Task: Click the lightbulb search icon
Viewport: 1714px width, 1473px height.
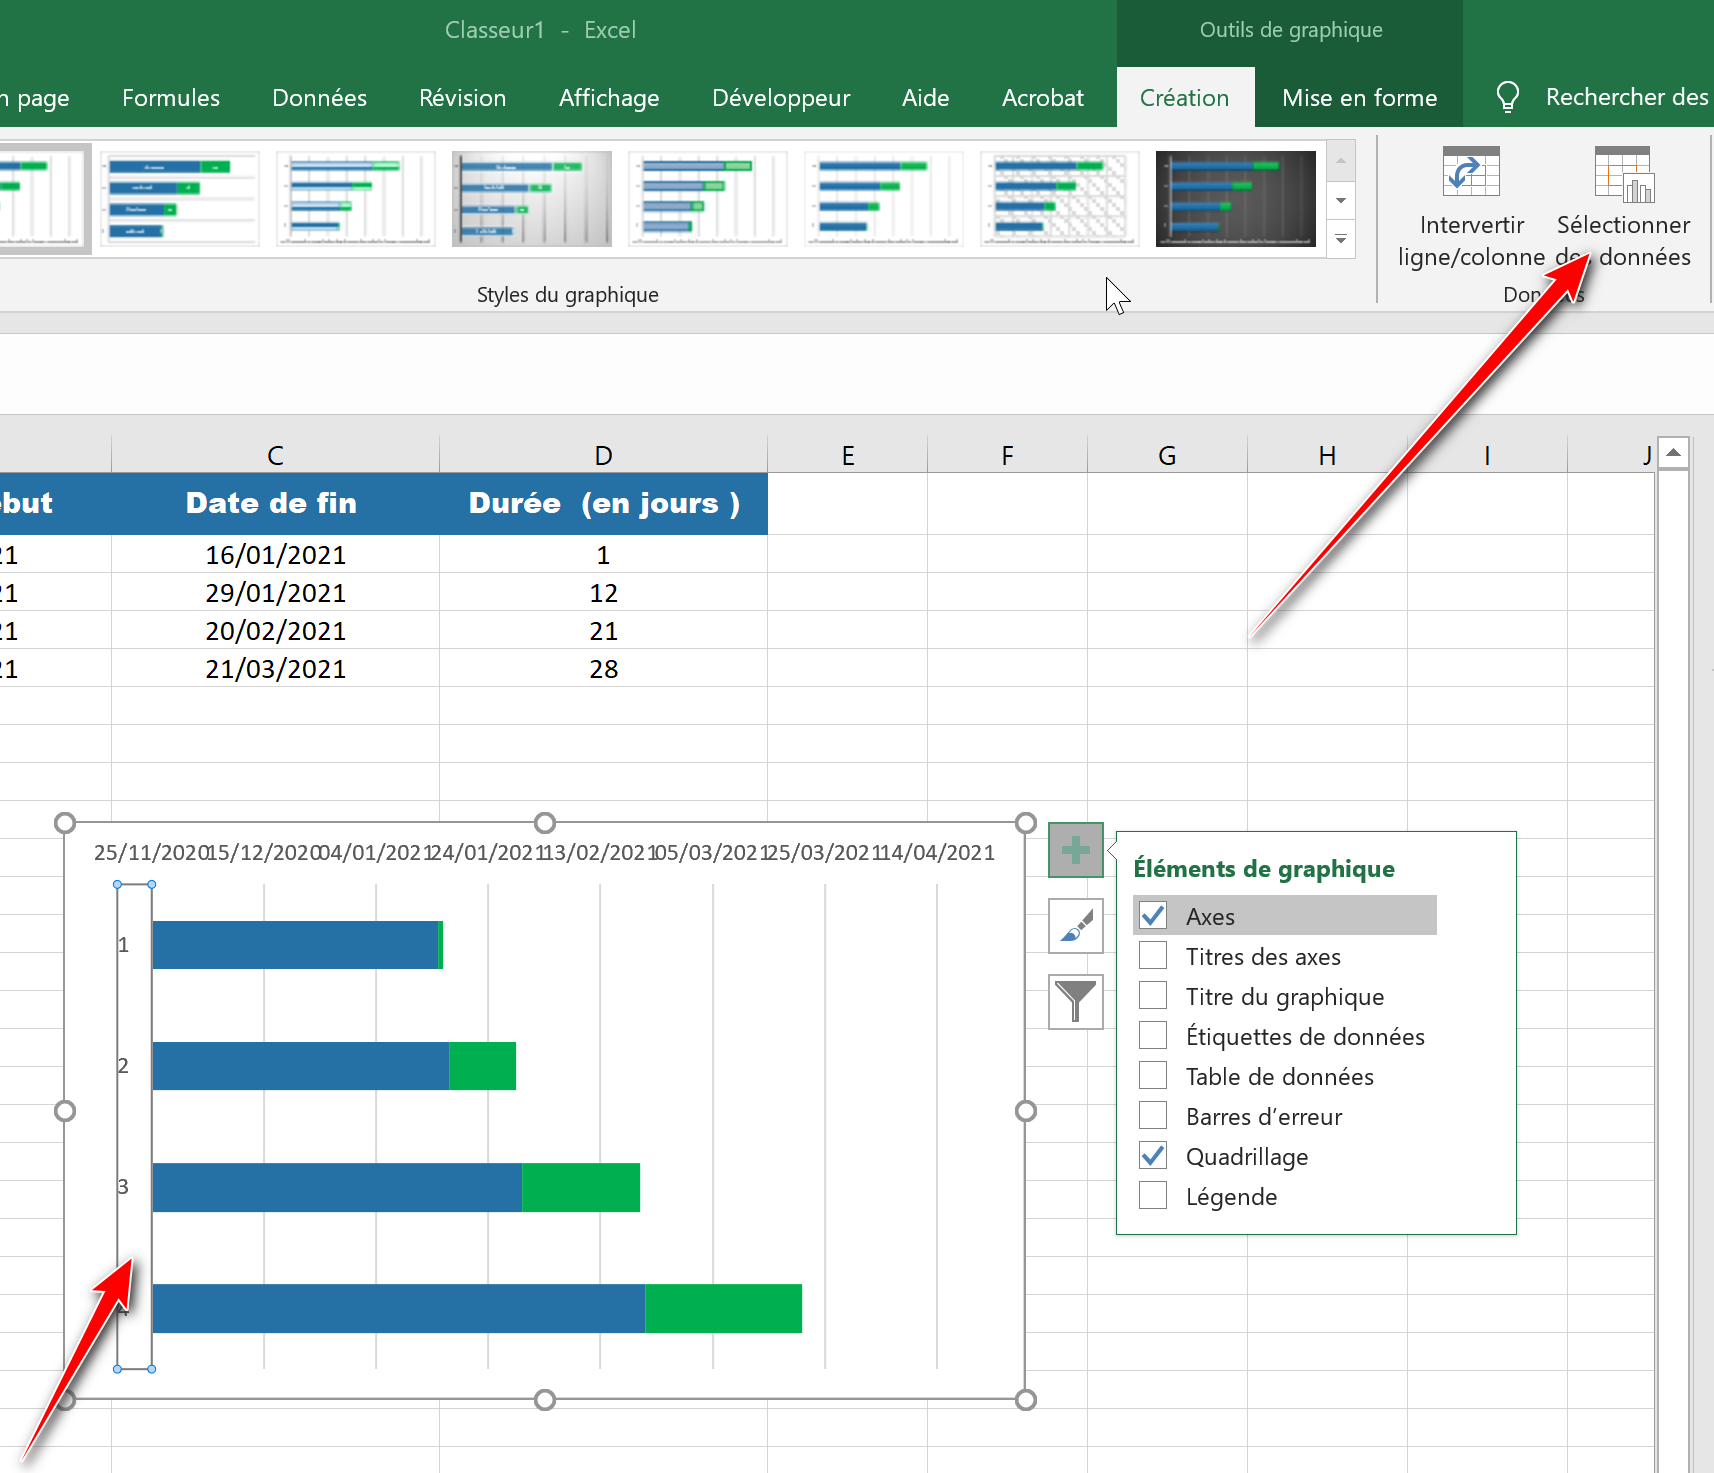Action: tap(1507, 97)
